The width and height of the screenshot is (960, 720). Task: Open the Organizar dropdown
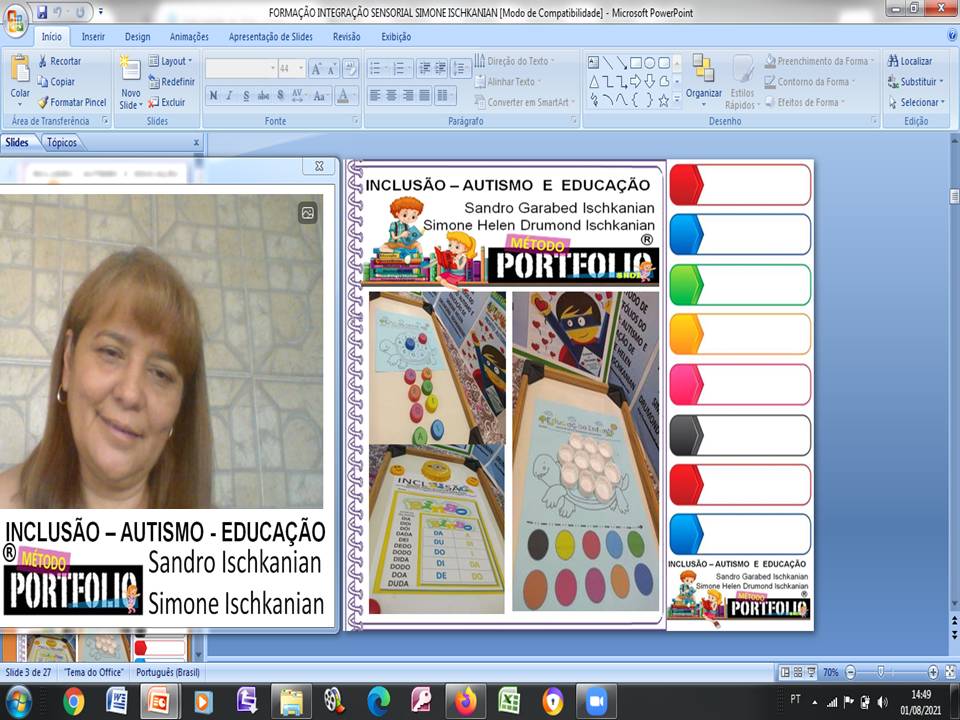pyautogui.click(x=703, y=81)
